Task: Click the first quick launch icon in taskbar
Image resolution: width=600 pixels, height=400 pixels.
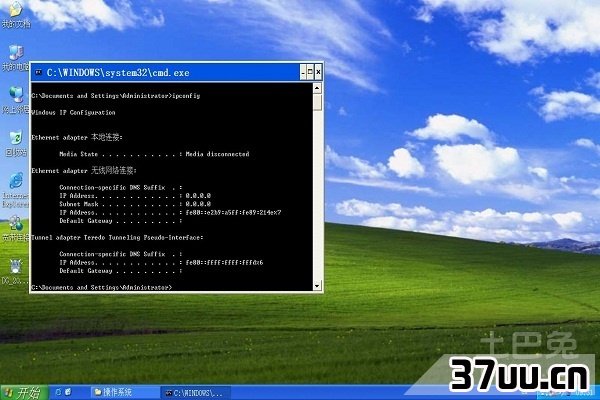Action: (59, 392)
